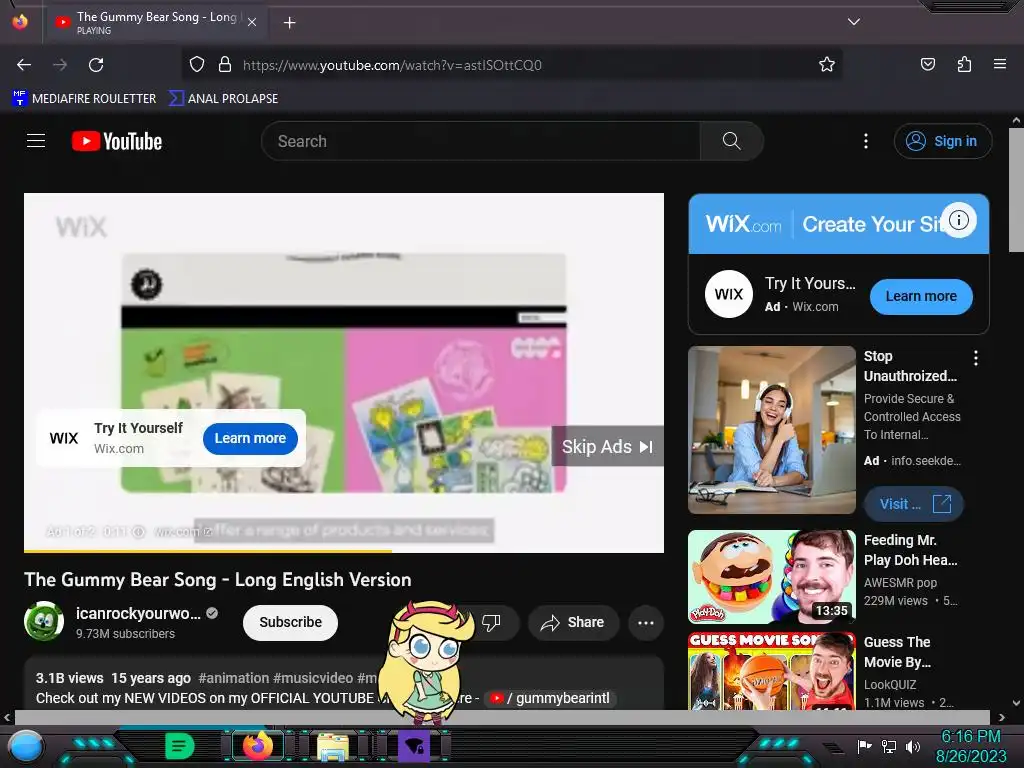Select The Gummy Bear Song tab
The image size is (1024, 768).
coord(155,23)
